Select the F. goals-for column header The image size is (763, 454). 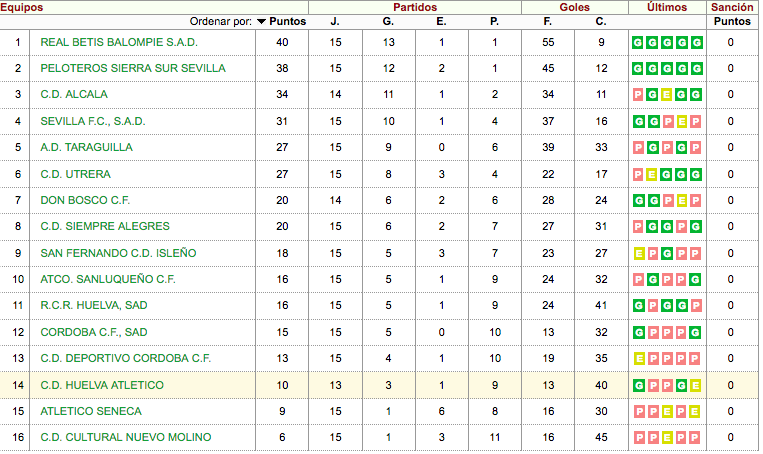pos(547,21)
